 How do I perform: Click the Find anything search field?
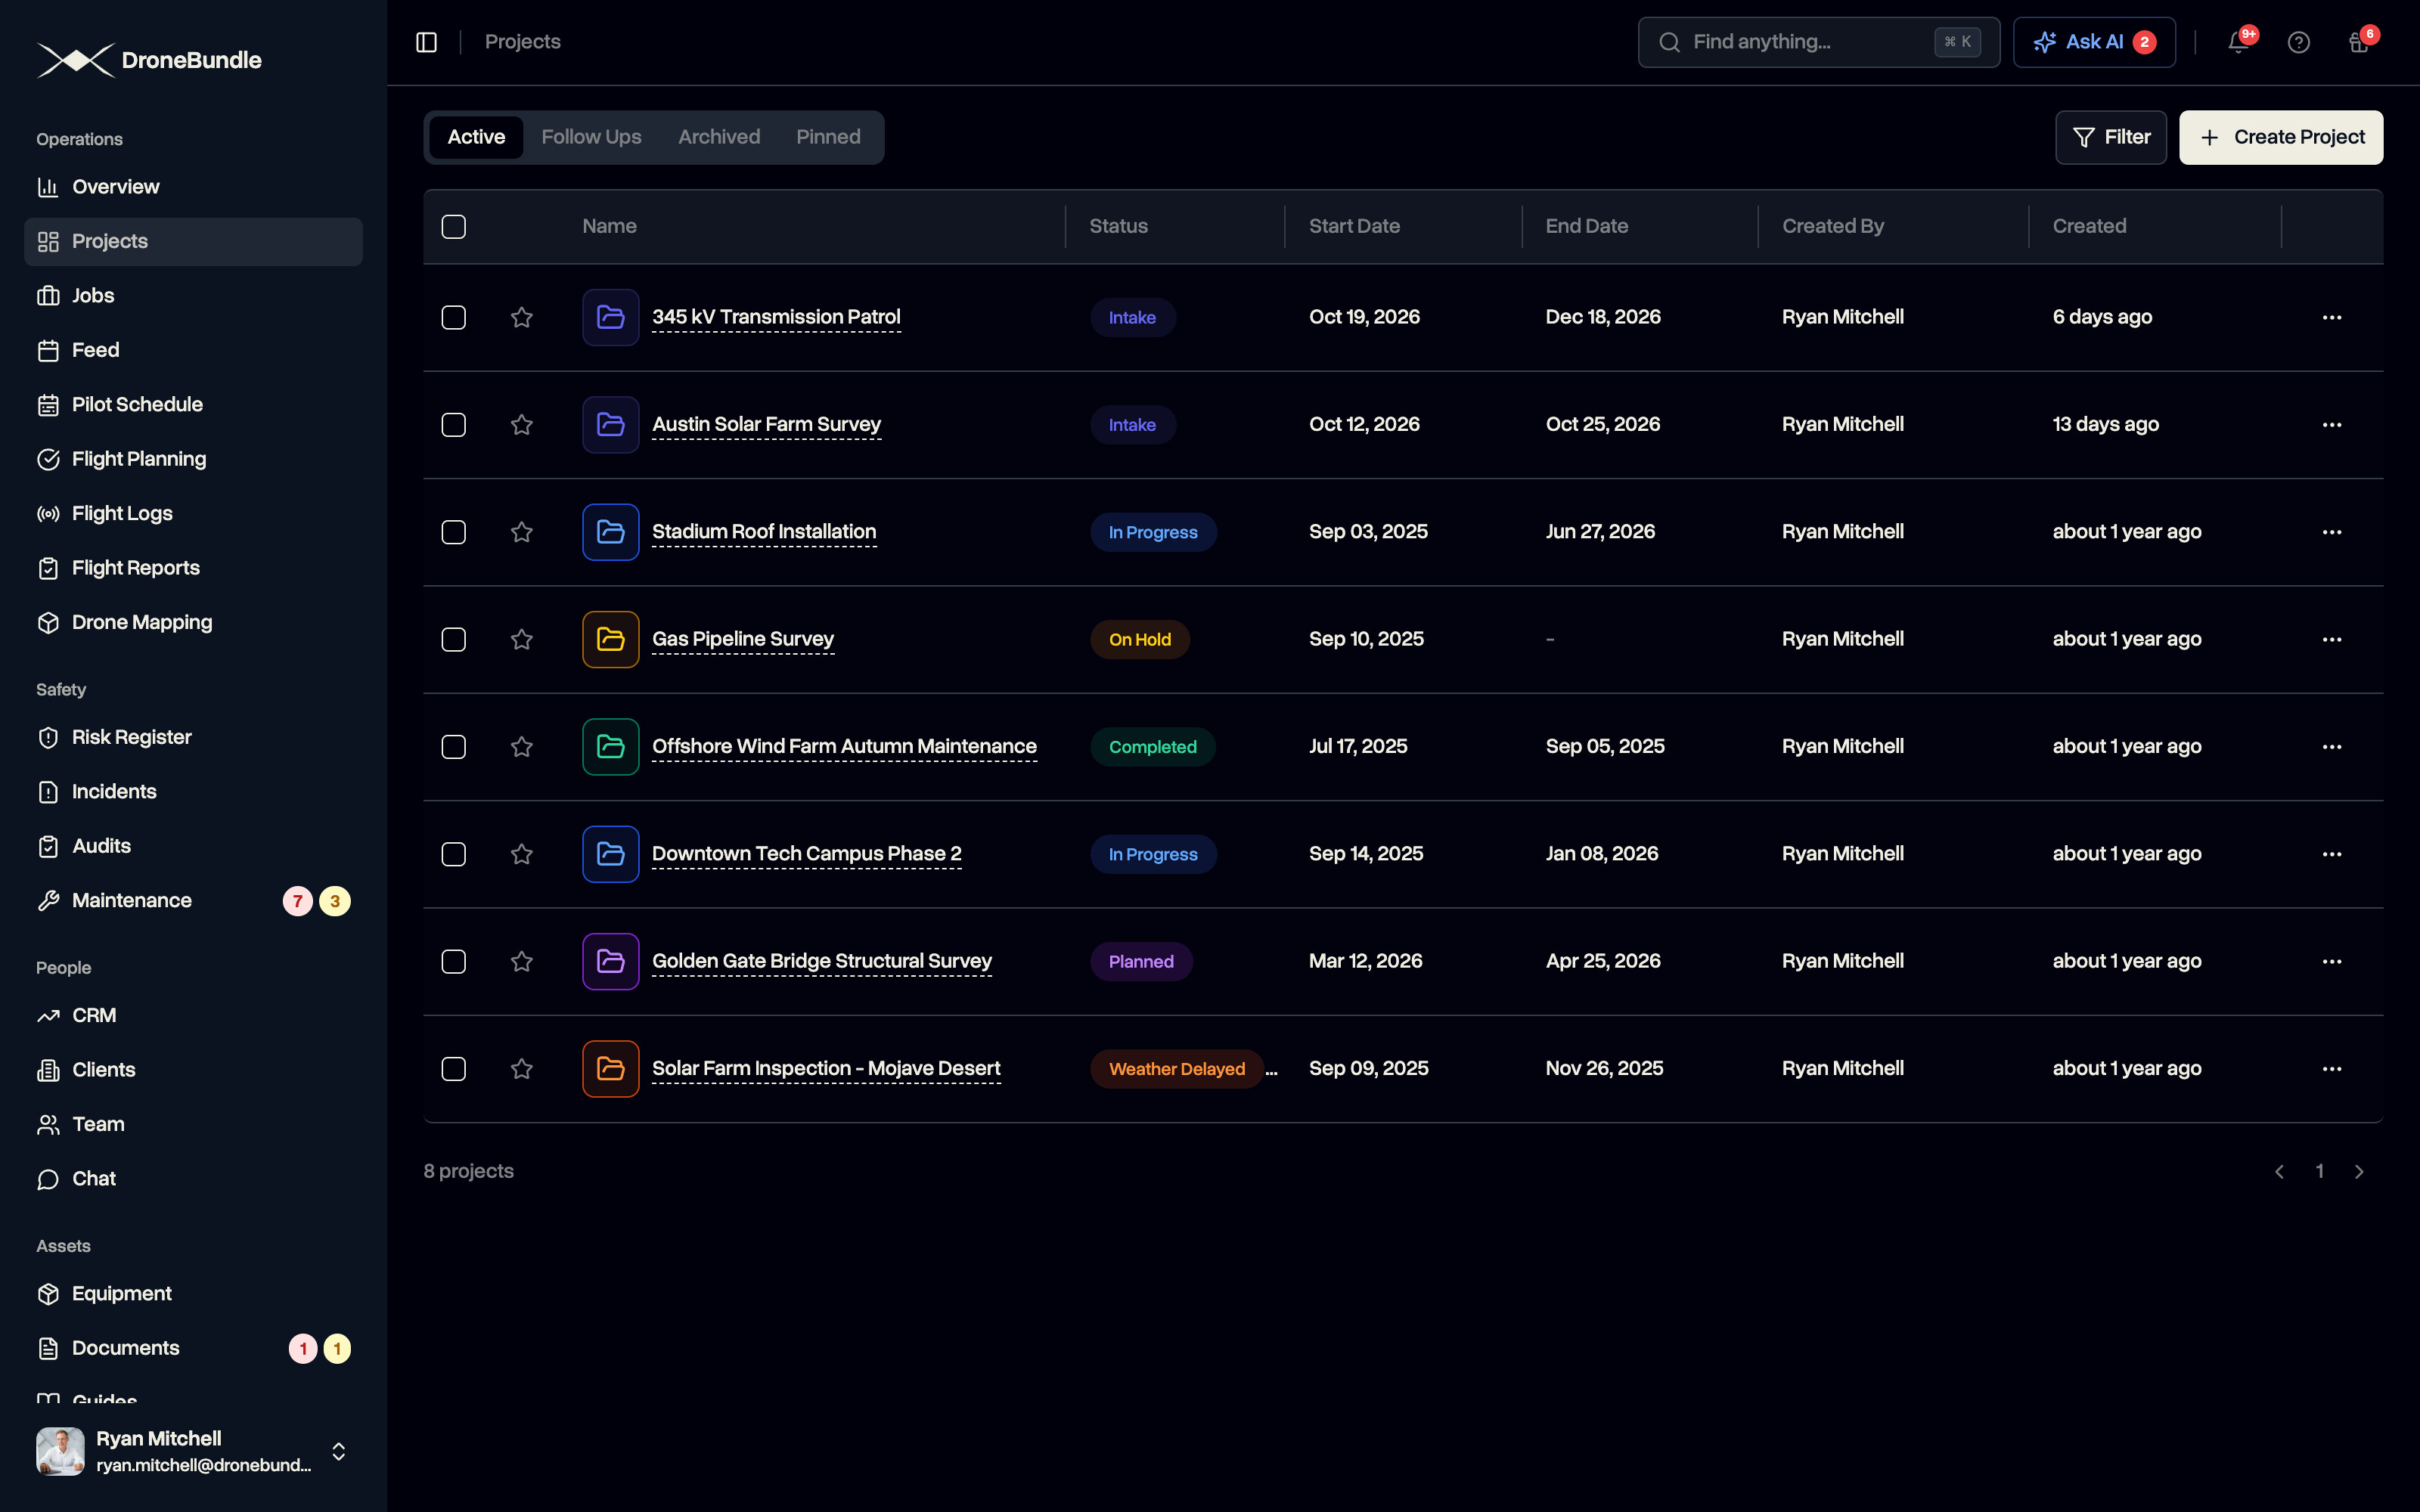1818,42
